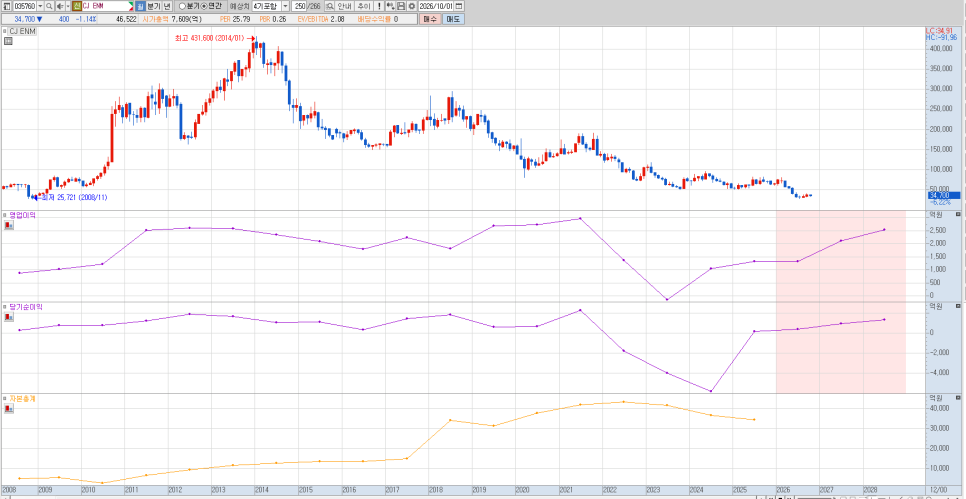Select the blue 월 period button
Viewport: 966px width, 499px height.
point(140,6)
